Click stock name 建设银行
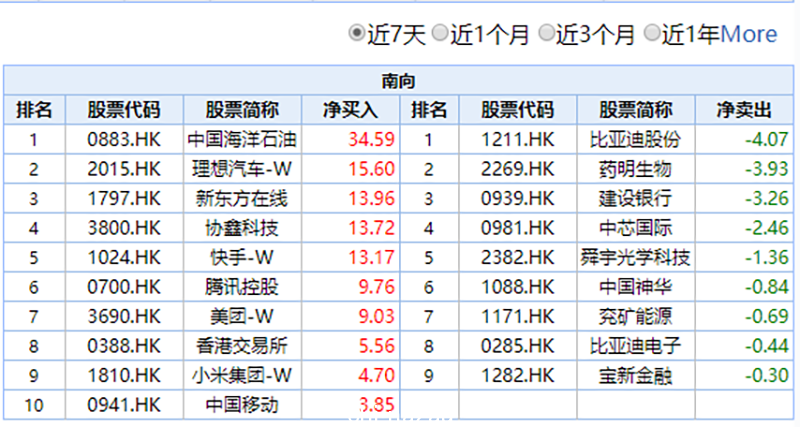The image size is (800, 427). pos(635,198)
